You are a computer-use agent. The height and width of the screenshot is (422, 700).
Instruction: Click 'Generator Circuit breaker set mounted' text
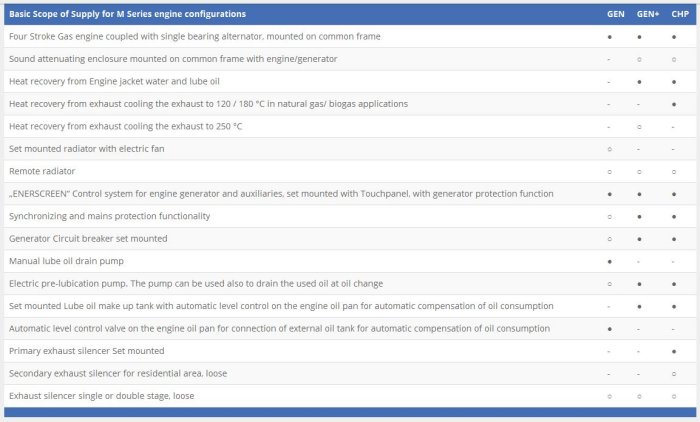coord(88,238)
